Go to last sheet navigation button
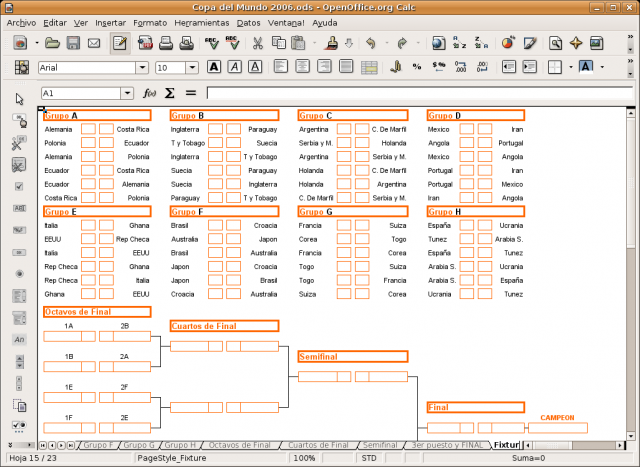 coord(71,445)
